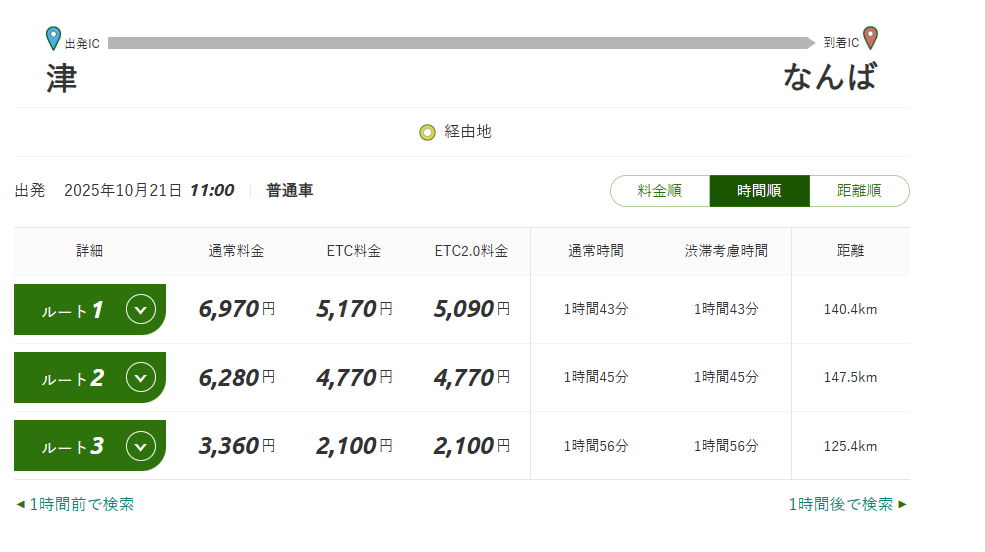This screenshot has width=985, height=552.
Task: Click the 経由地 waypoint label
Action: 468,132
